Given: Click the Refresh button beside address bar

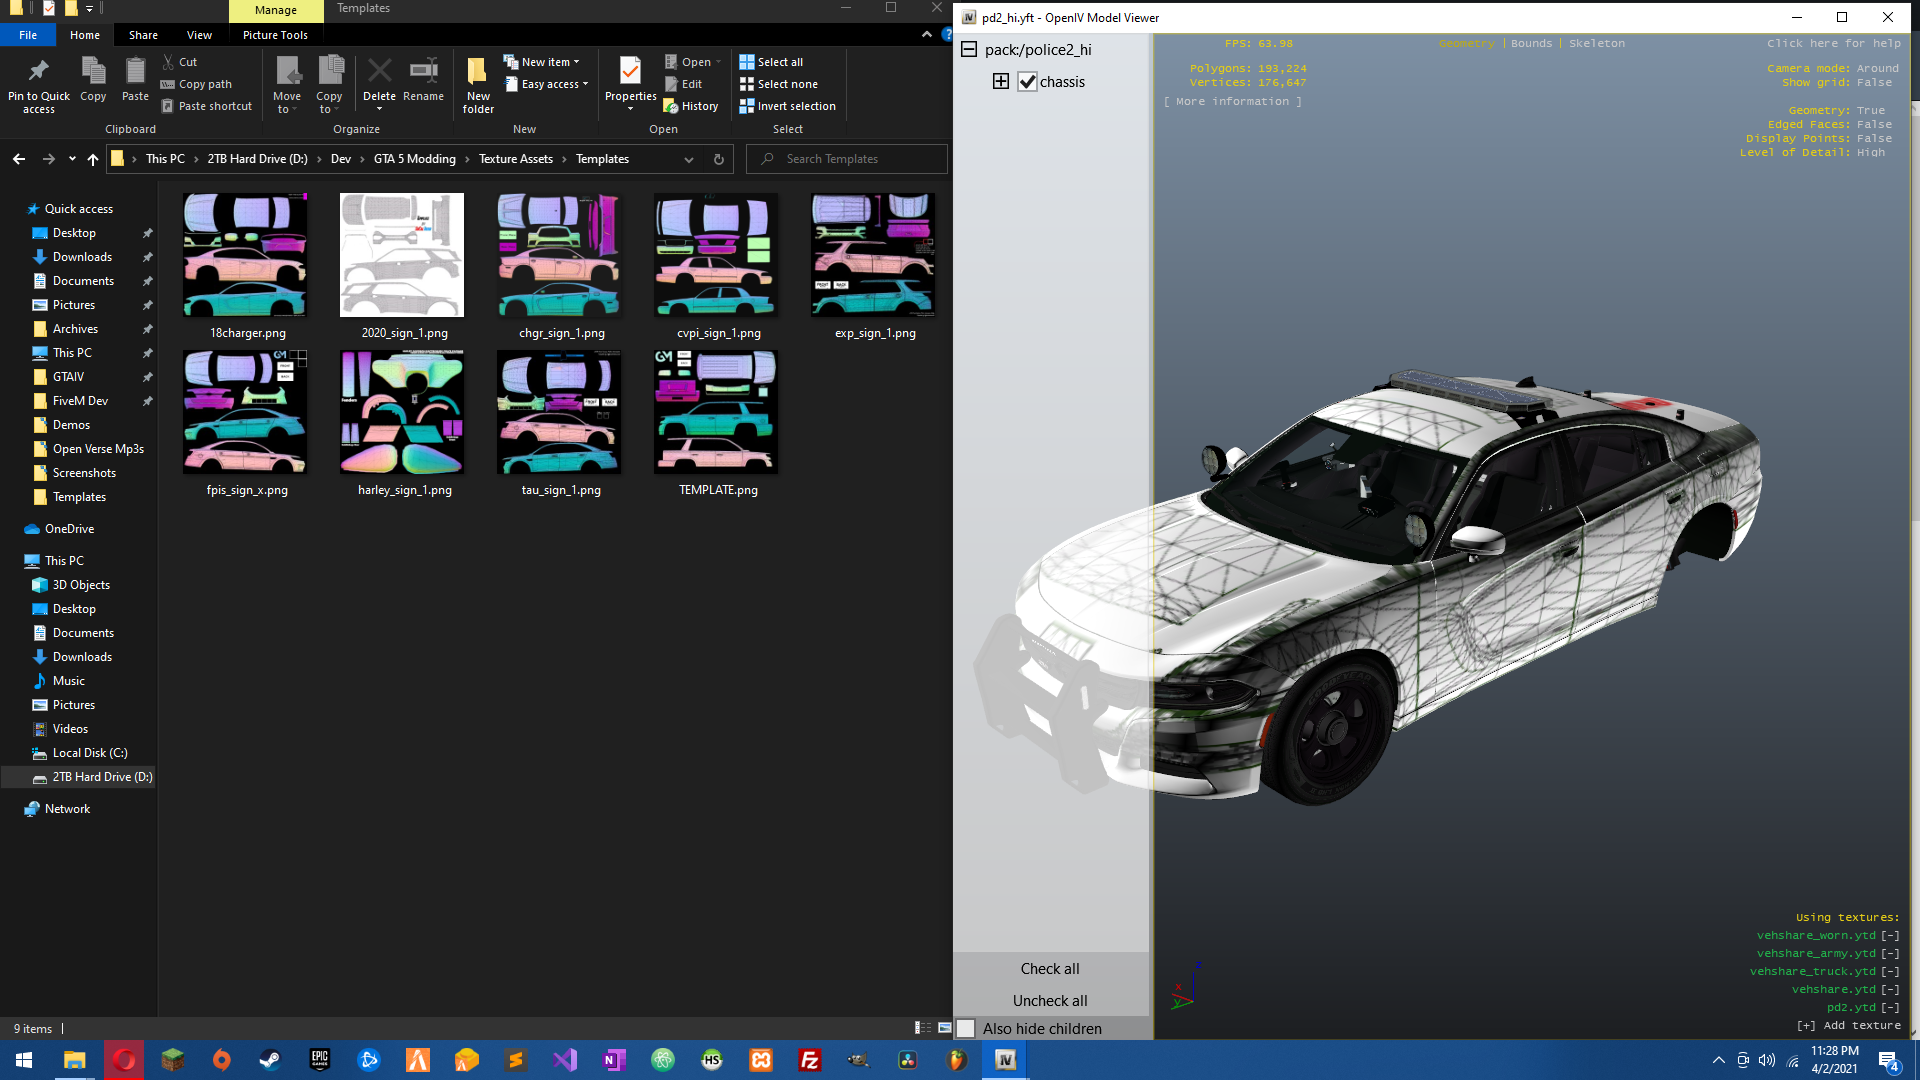Looking at the screenshot, I should [718, 159].
